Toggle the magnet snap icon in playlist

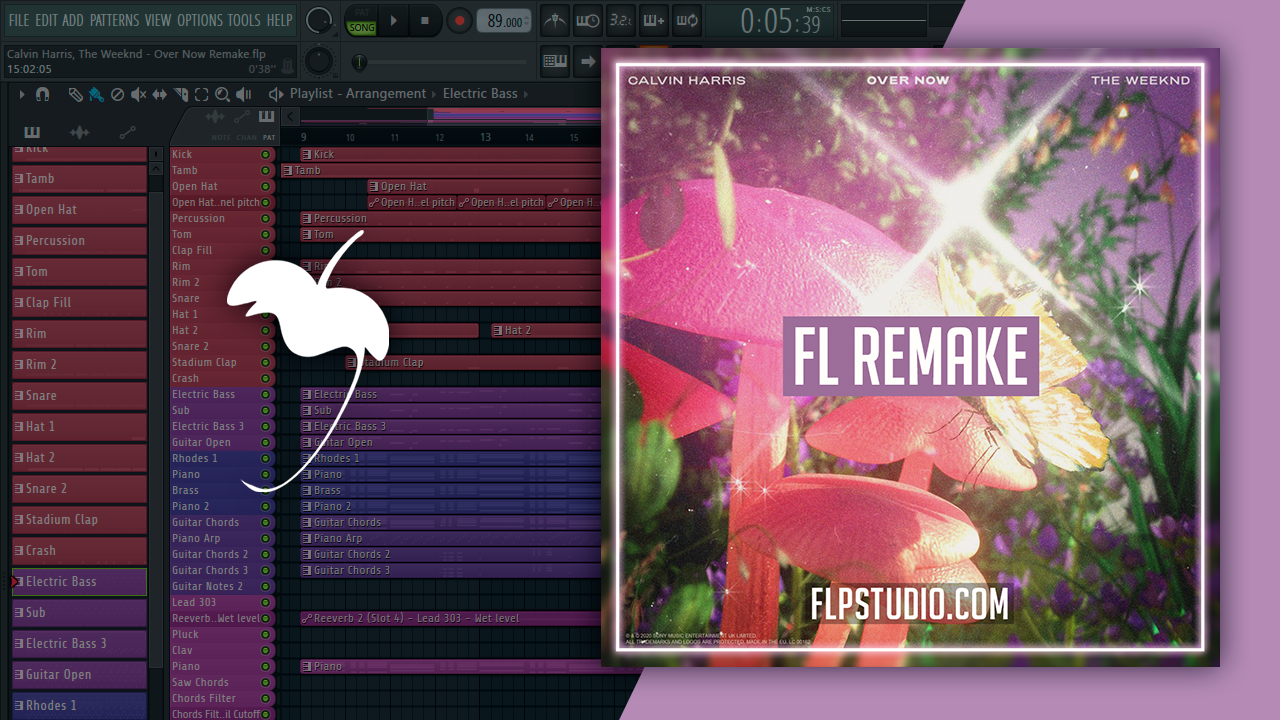coord(42,94)
